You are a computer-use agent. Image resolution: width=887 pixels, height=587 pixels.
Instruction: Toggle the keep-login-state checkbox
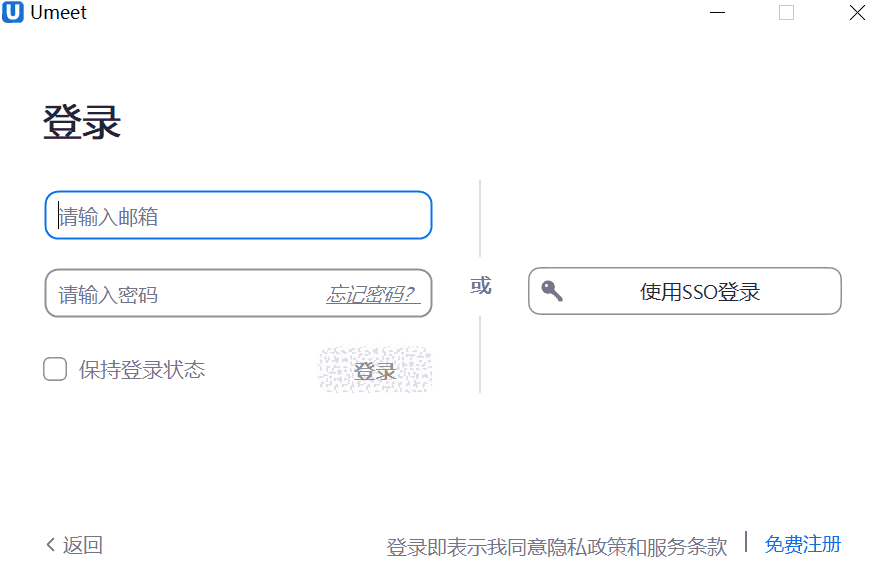pyautogui.click(x=55, y=369)
